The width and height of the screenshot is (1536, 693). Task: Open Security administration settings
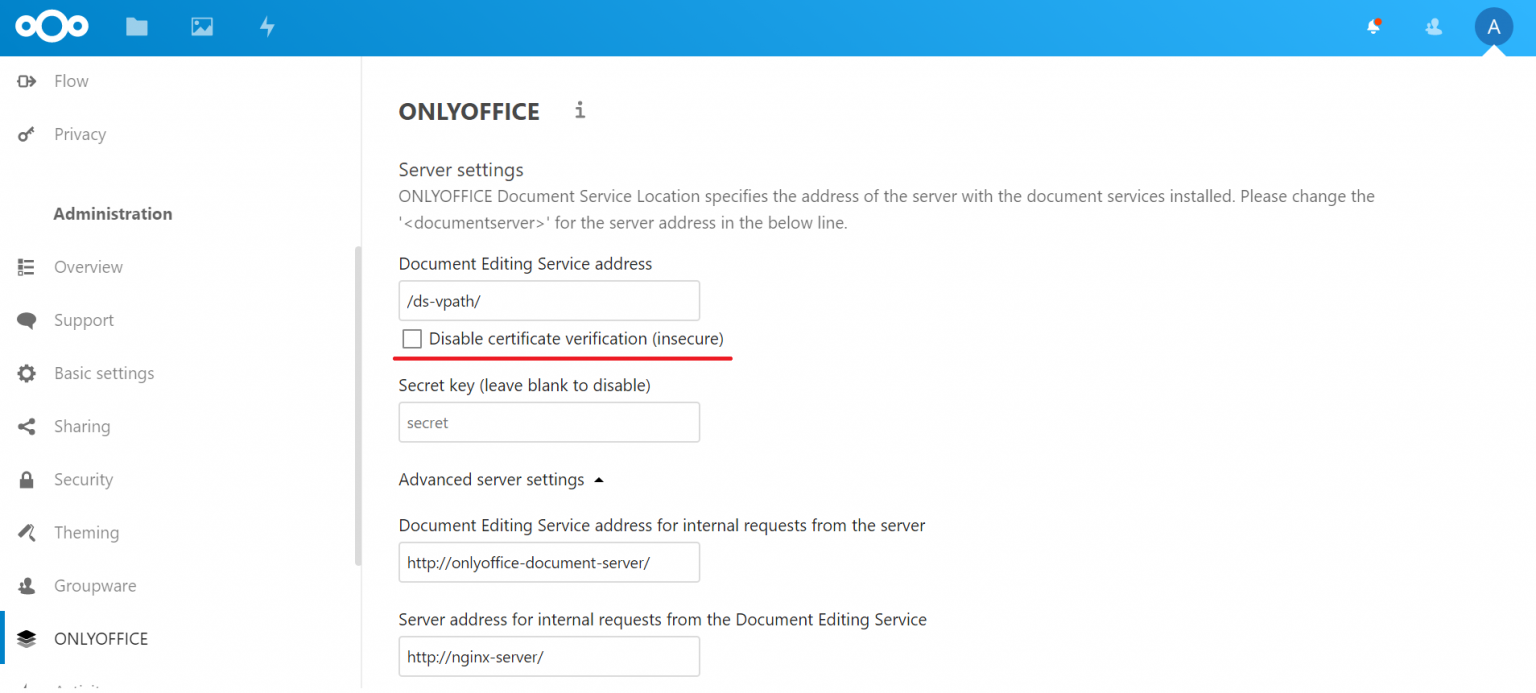83,480
